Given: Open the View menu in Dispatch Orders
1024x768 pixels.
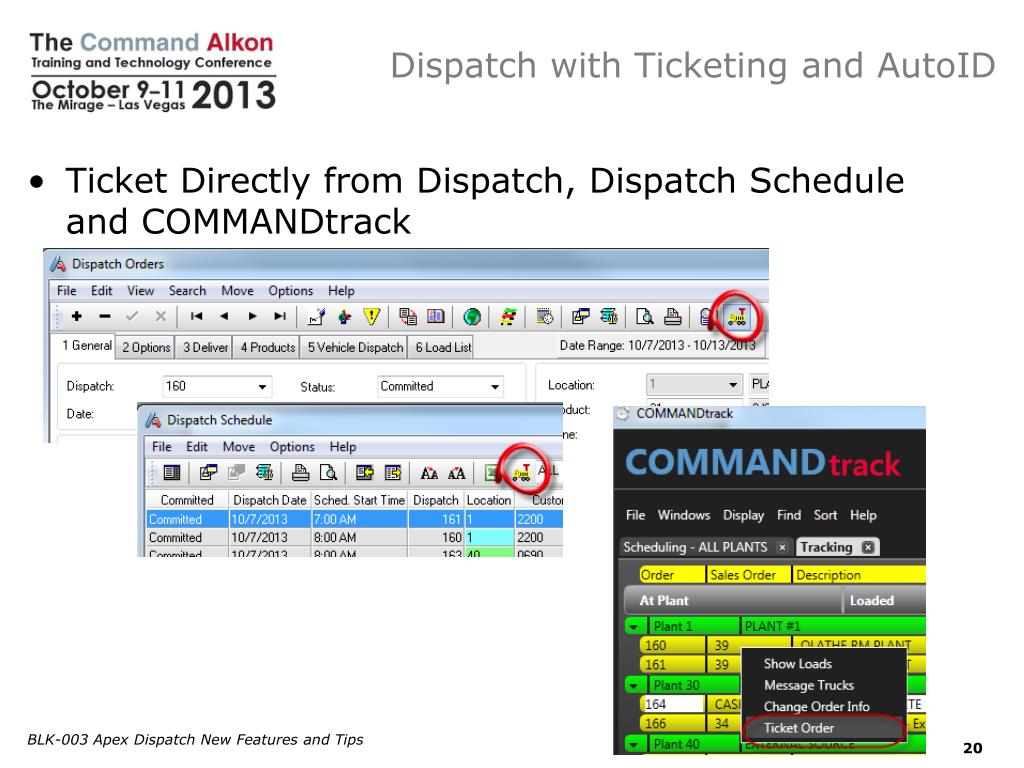Looking at the screenshot, I should pyautogui.click(x=140, y=291).
